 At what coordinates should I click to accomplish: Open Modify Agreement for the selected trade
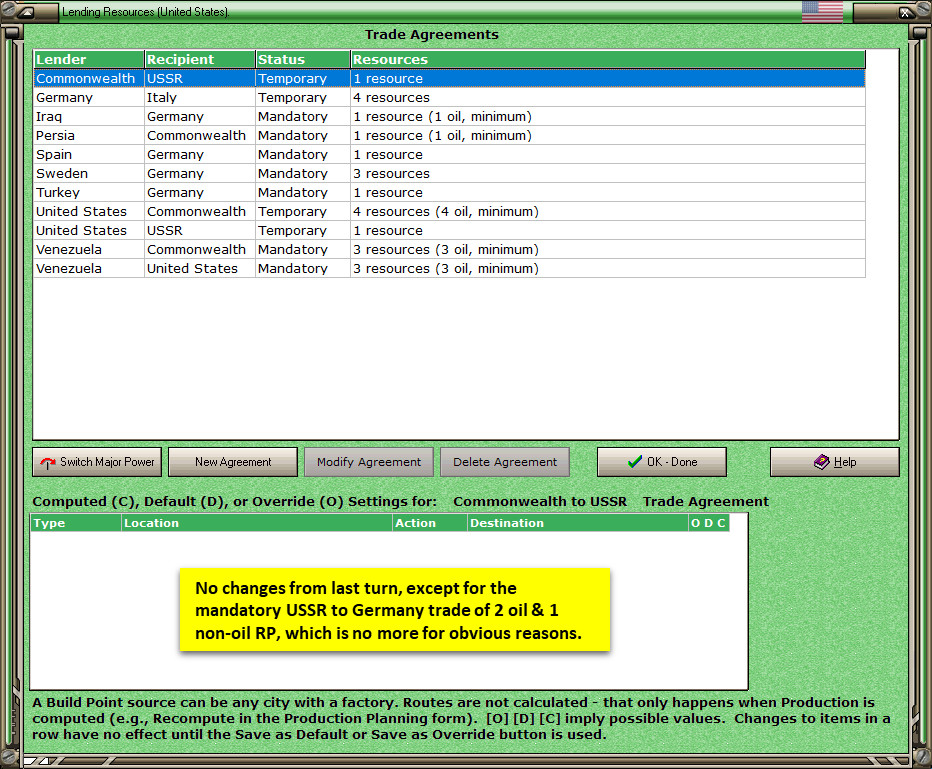[369, 462]
